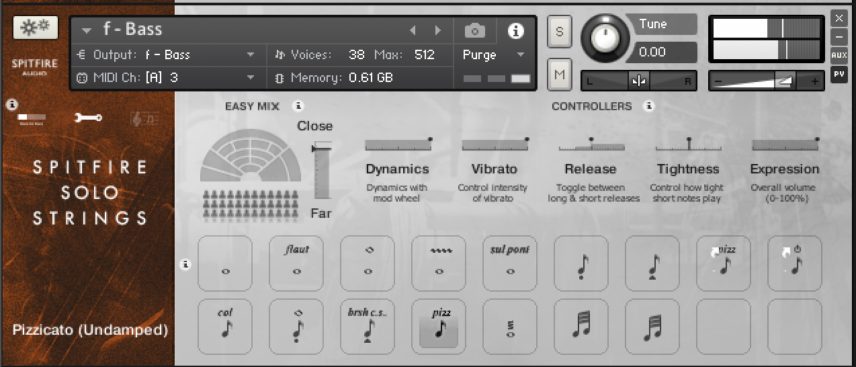Click the info icon beside the articulation grid
Viewport: 856px width, 367px height.
click(186, 264)
